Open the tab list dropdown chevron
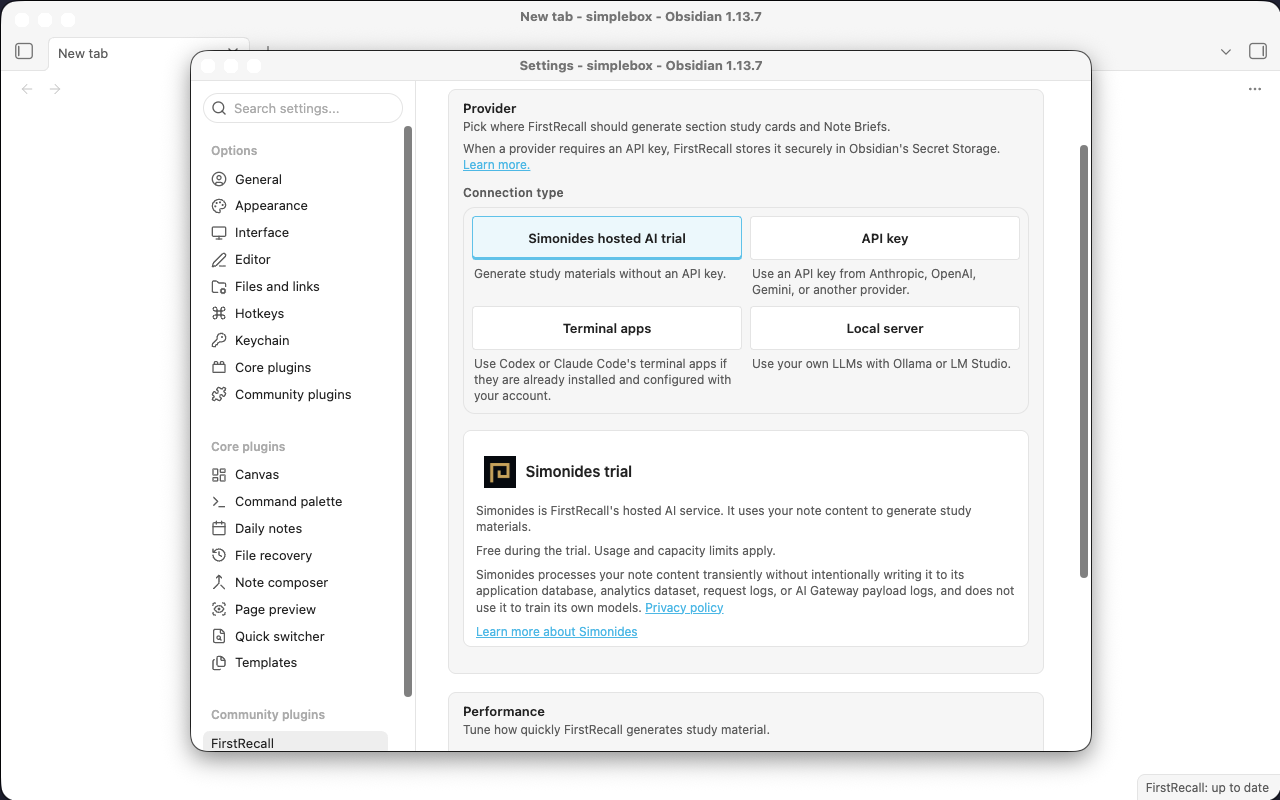Screen dimensions: 1280x800 [x=1226, y=52]
